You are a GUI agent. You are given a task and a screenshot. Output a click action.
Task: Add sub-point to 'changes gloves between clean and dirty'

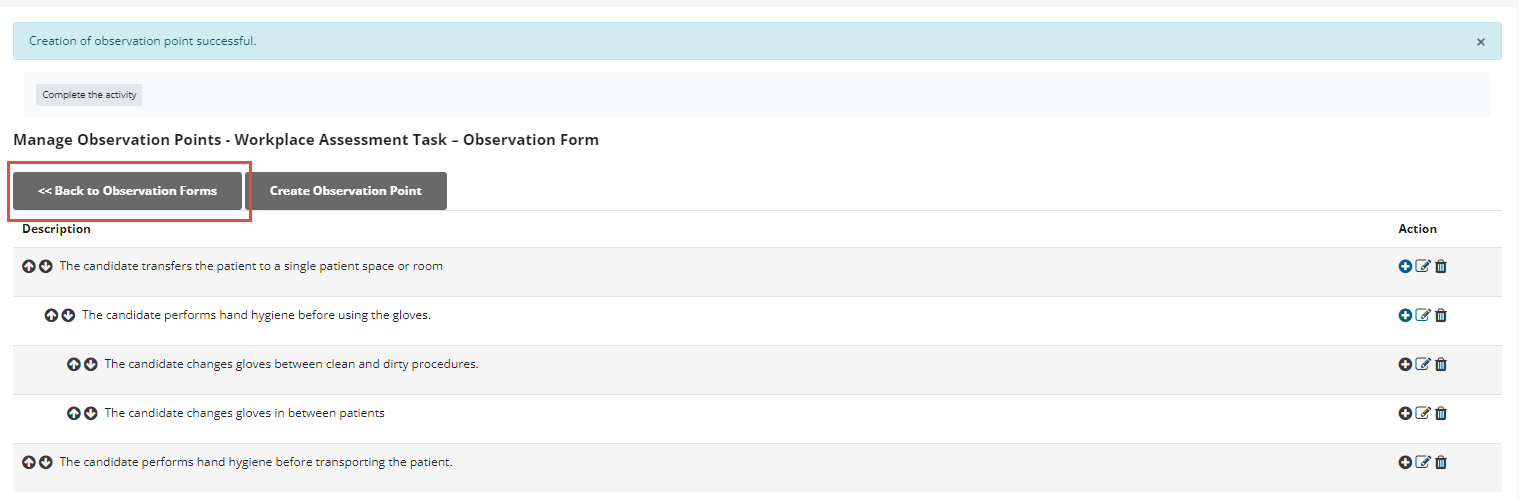1405,365
